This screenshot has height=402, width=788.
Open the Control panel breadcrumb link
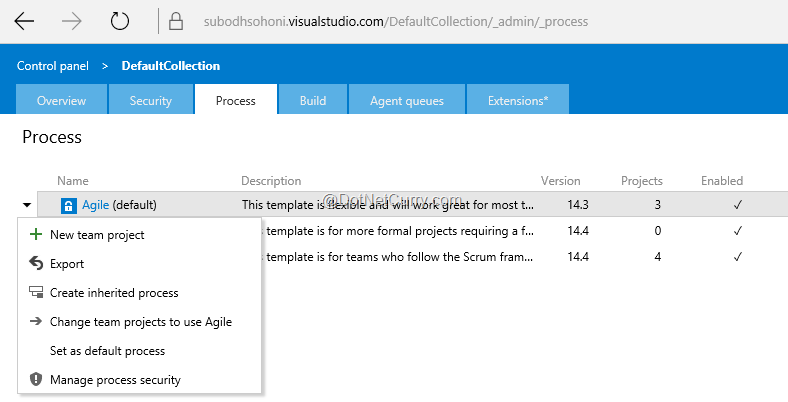[x=53, y=66]
